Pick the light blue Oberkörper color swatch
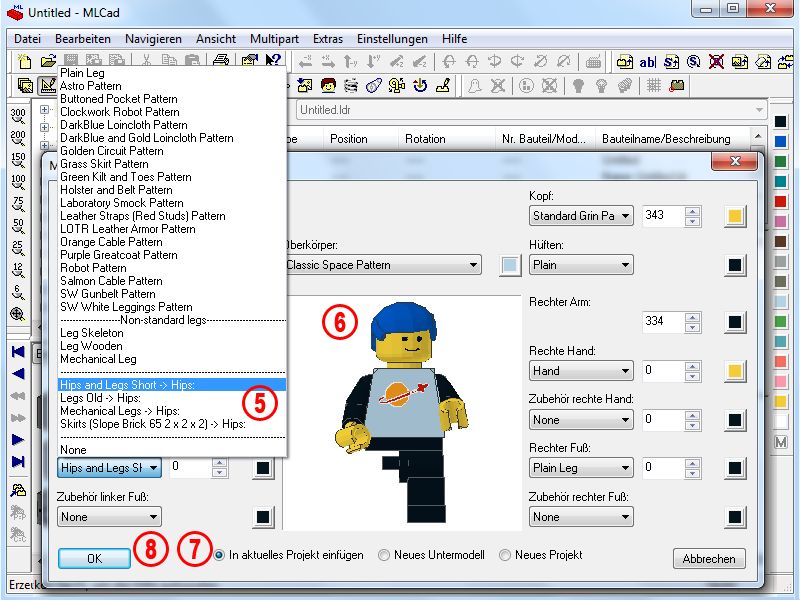This screenshot has width=800, height=600. coord(510,265)
